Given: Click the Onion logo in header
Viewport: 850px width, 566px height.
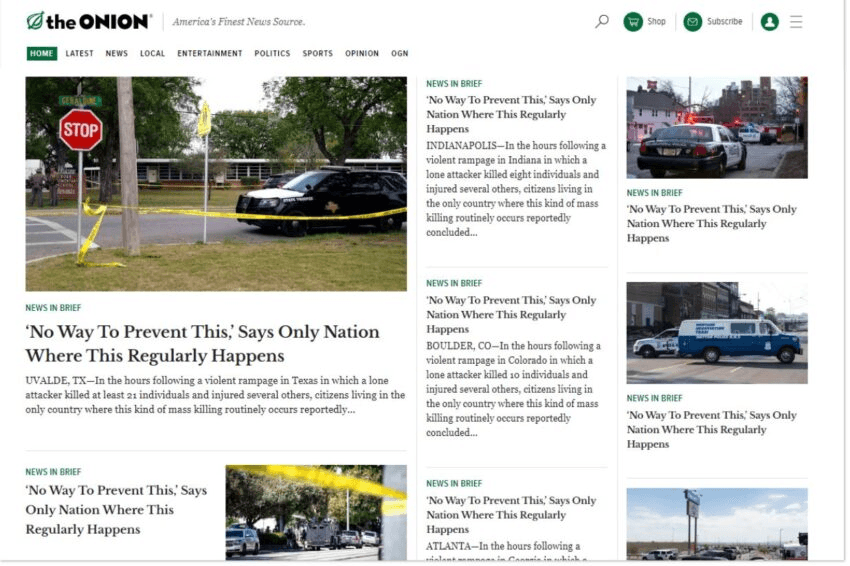Looking at the screenshot, I should click(88, 21).
